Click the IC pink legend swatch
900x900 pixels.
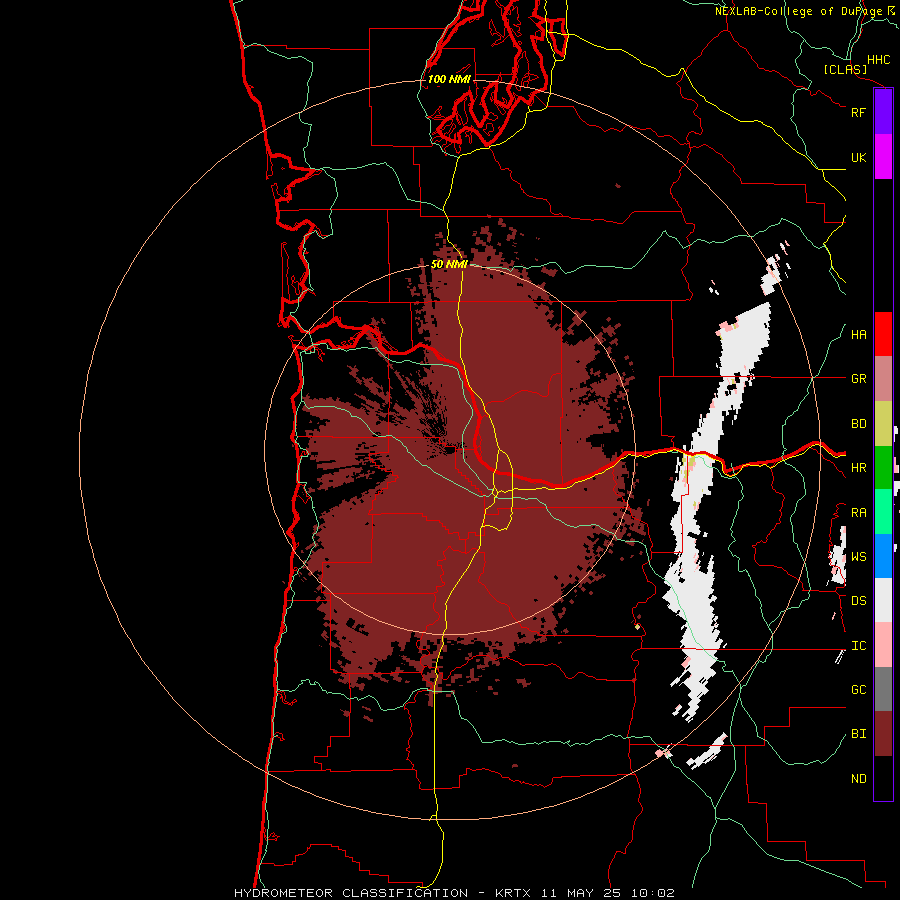pos(883,645)
